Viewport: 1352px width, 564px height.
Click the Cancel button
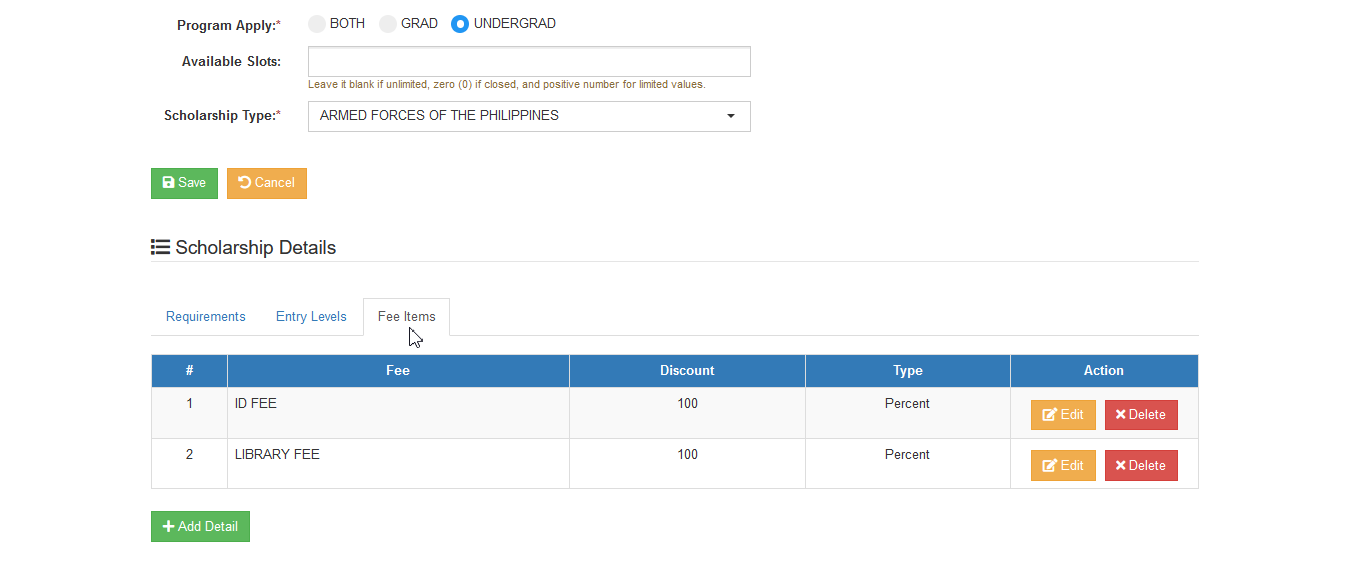coord(267,183)
